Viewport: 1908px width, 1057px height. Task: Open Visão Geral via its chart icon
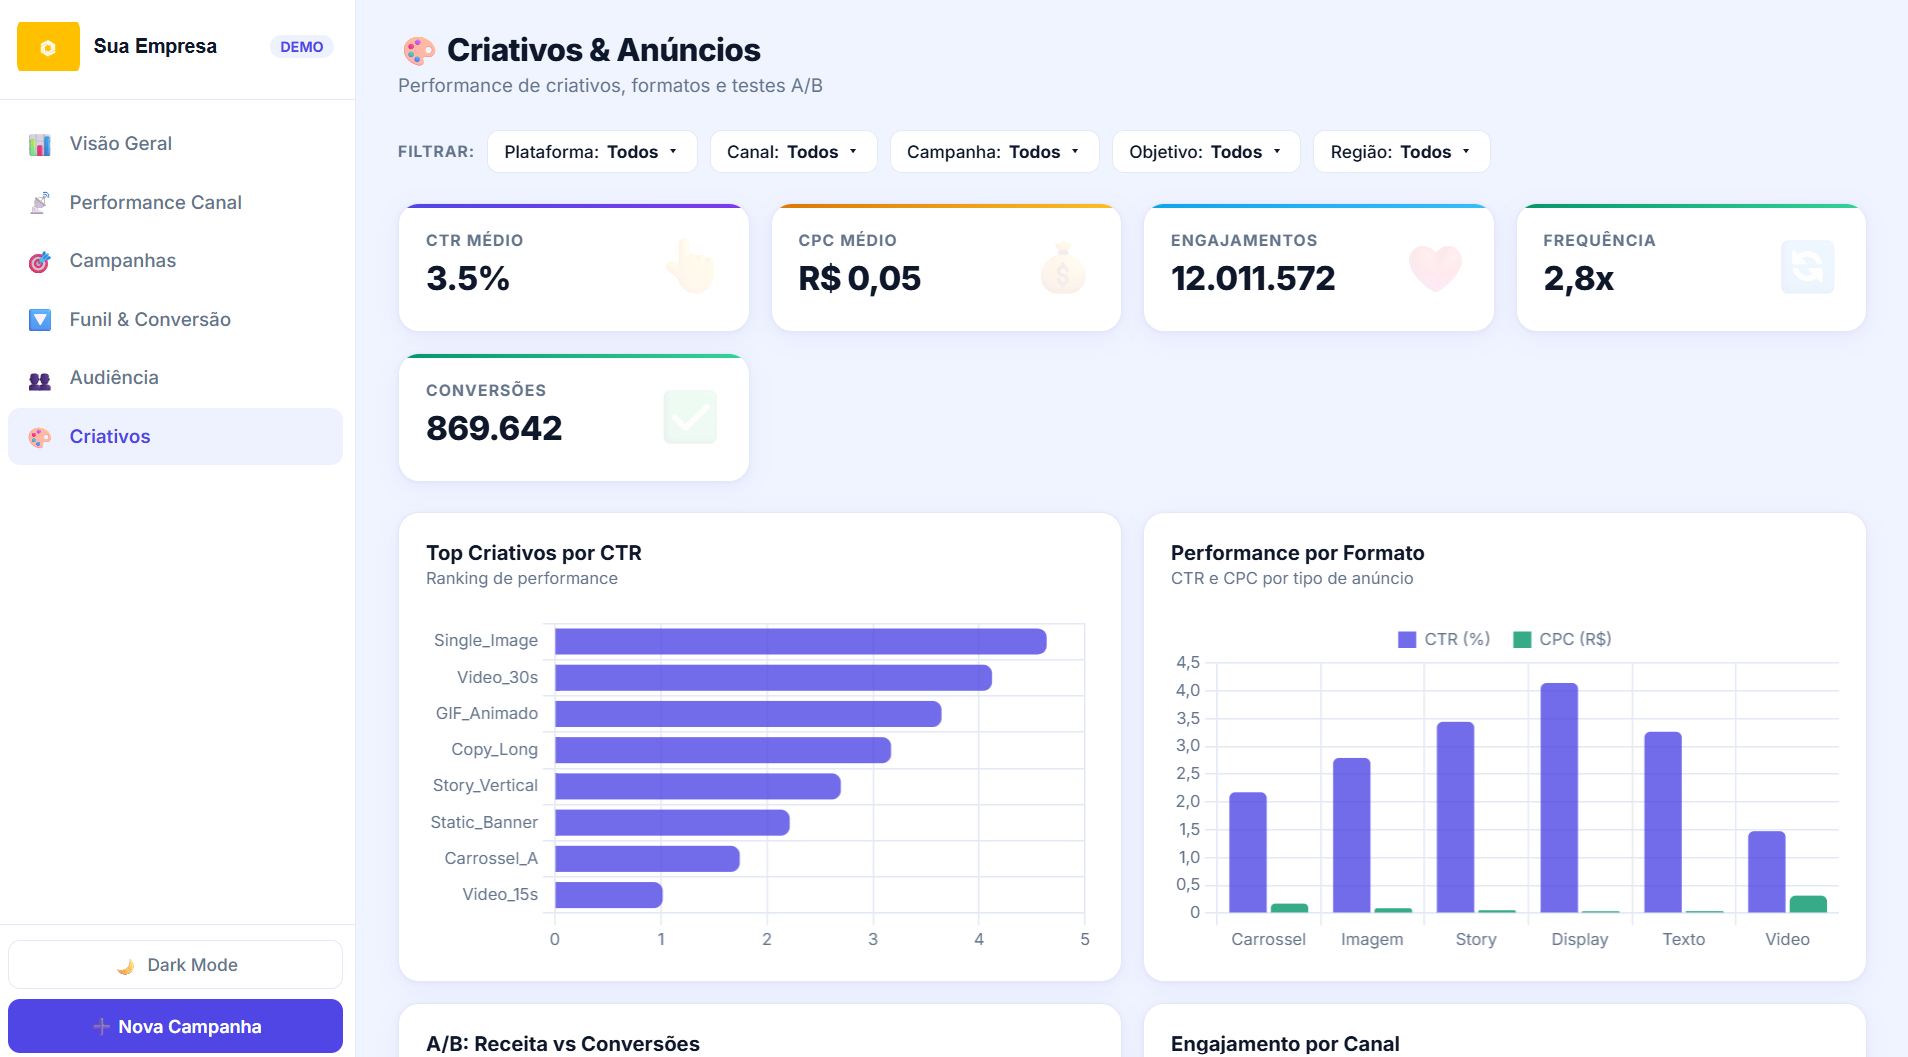pyautogui.click(x=40, y=144)
